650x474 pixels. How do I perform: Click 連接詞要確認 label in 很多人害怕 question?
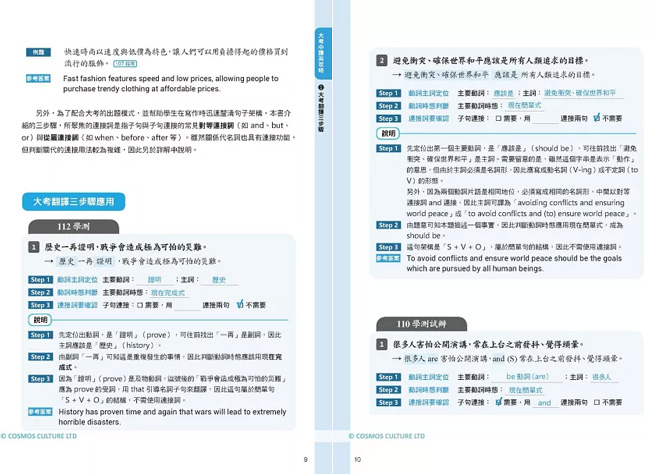[x=429, y=402]
